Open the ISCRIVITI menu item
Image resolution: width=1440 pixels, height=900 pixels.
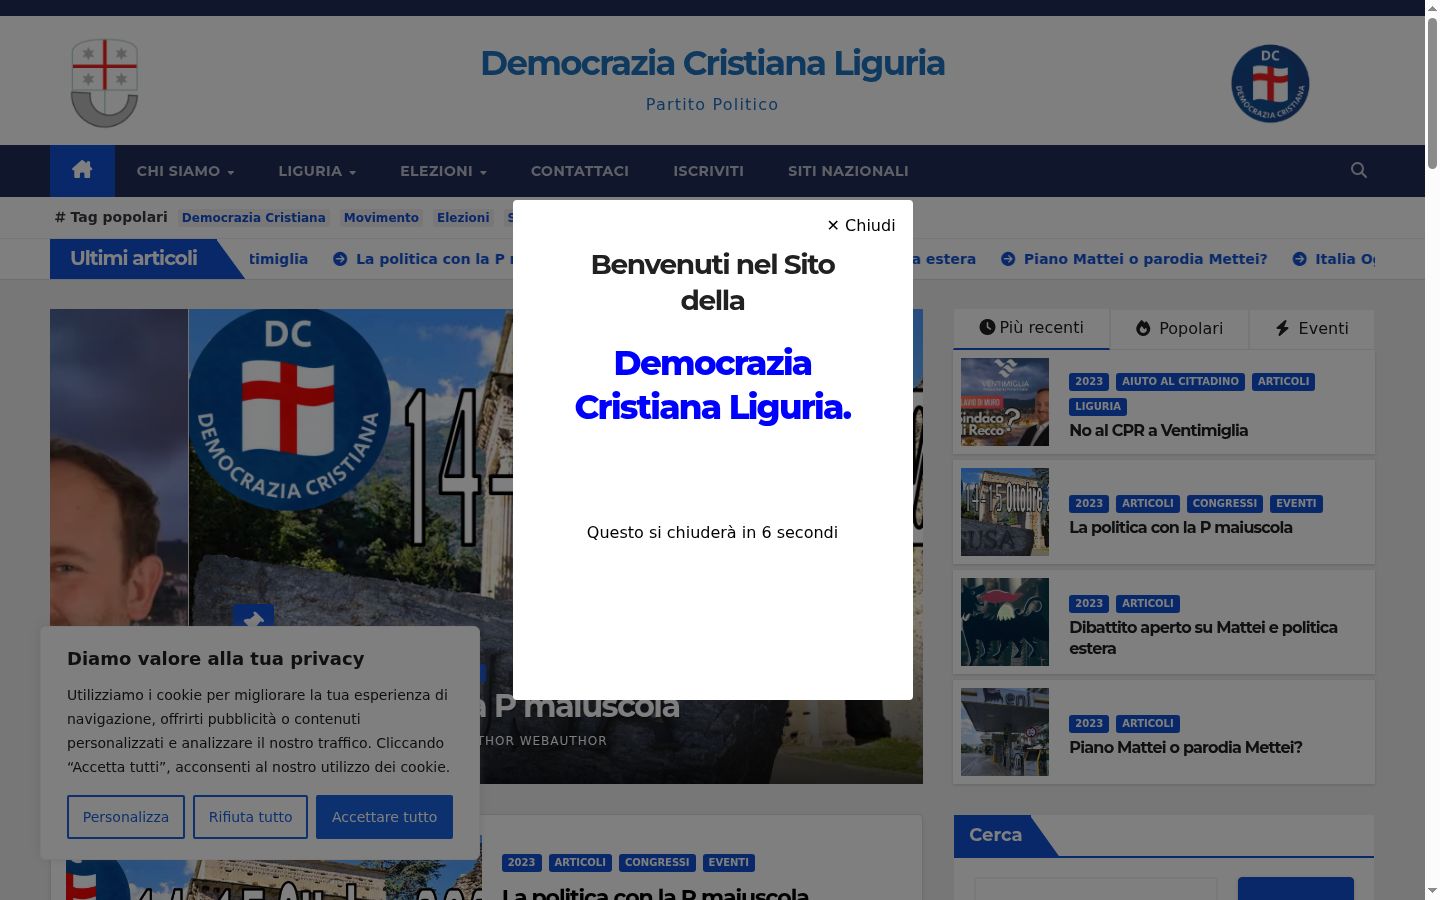708,171
